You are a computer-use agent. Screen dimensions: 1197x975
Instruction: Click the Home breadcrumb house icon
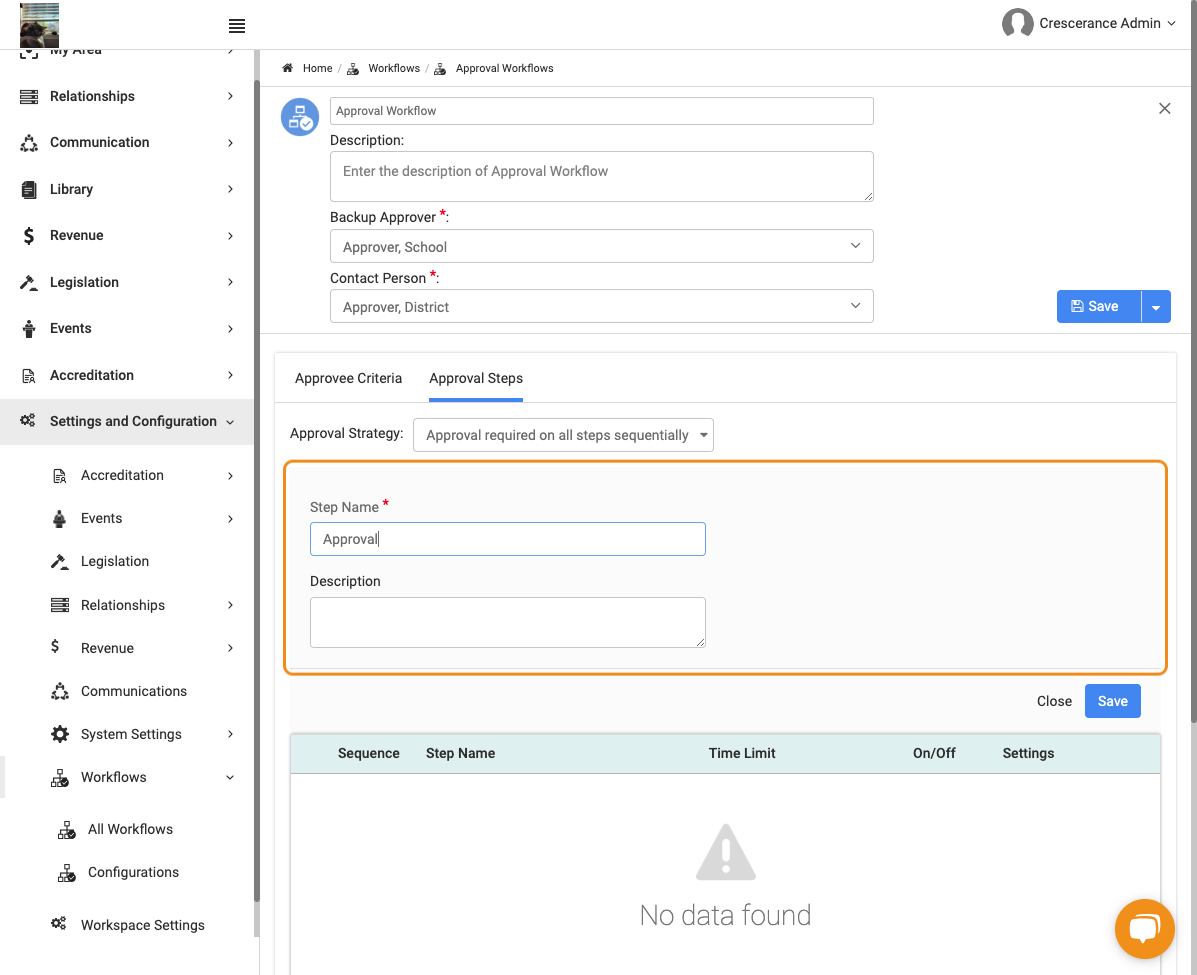point(288,68)
